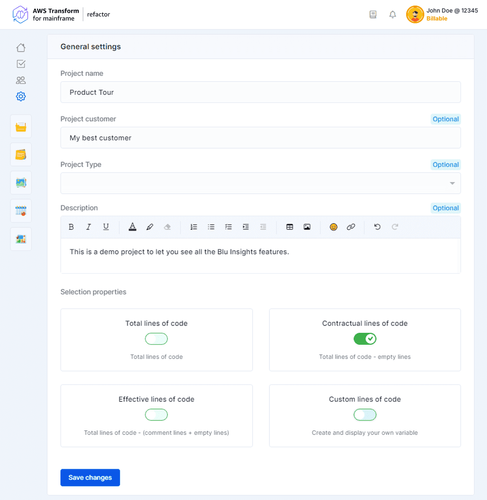This screenshot has height=500, width=487.
Task: Open the colorful dashboard module in sidebar
Action: pos(21,239)
